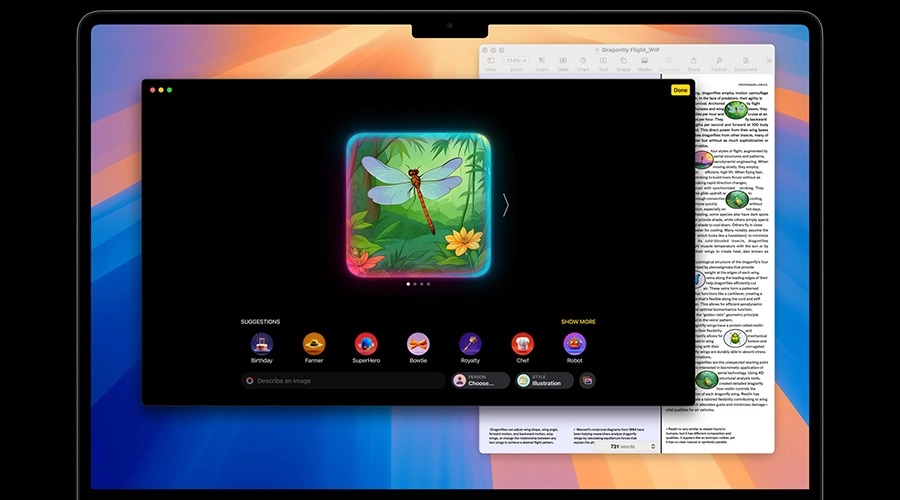Choose the Chef hat suggestion
Screen dimensions: 900x500
pyautogui.click(x=522, y=344)
